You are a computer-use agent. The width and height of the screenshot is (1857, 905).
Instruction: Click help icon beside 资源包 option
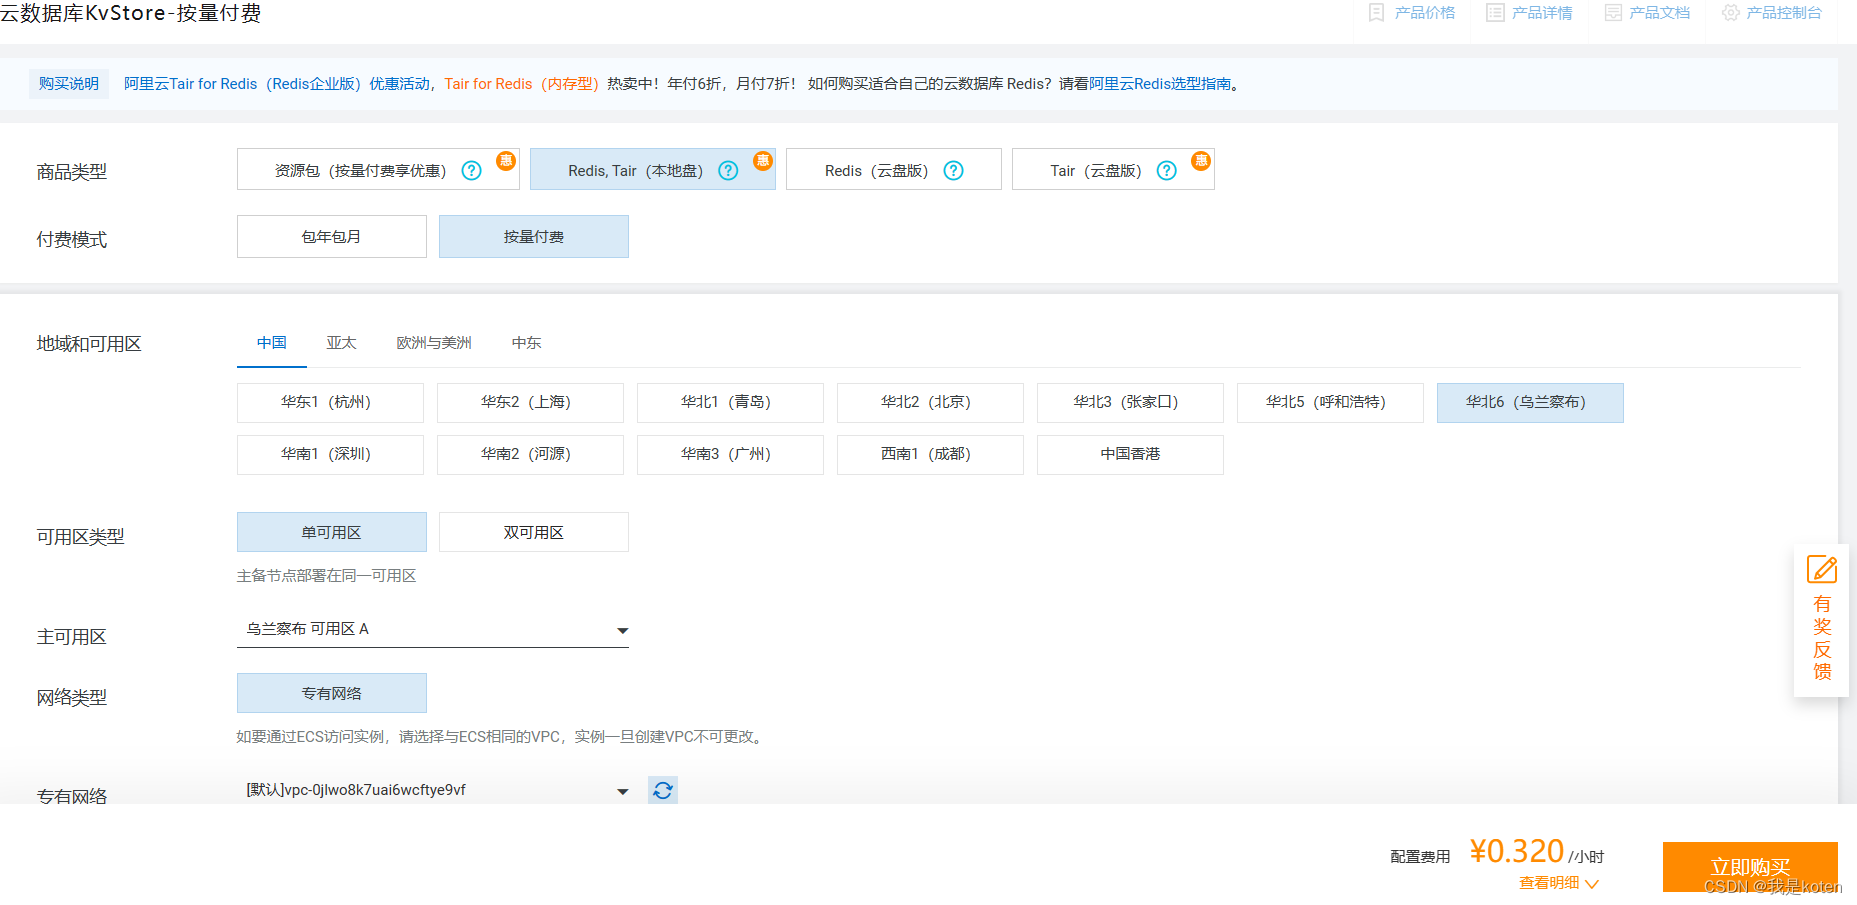(471, 171)
